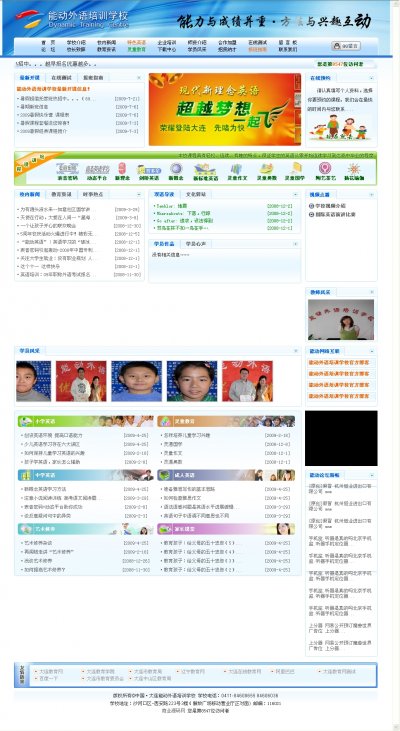The width and height of the screenshot is (400, 731).
Task: Click the black video player area
Action: coord(341,438)
